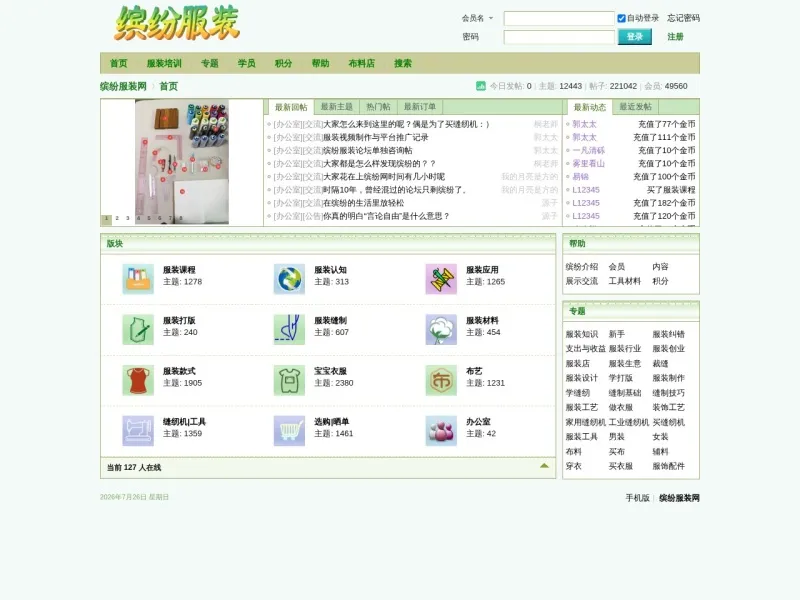
Task: Open the 工具材料 help link
Action: (x=624, y=281)
